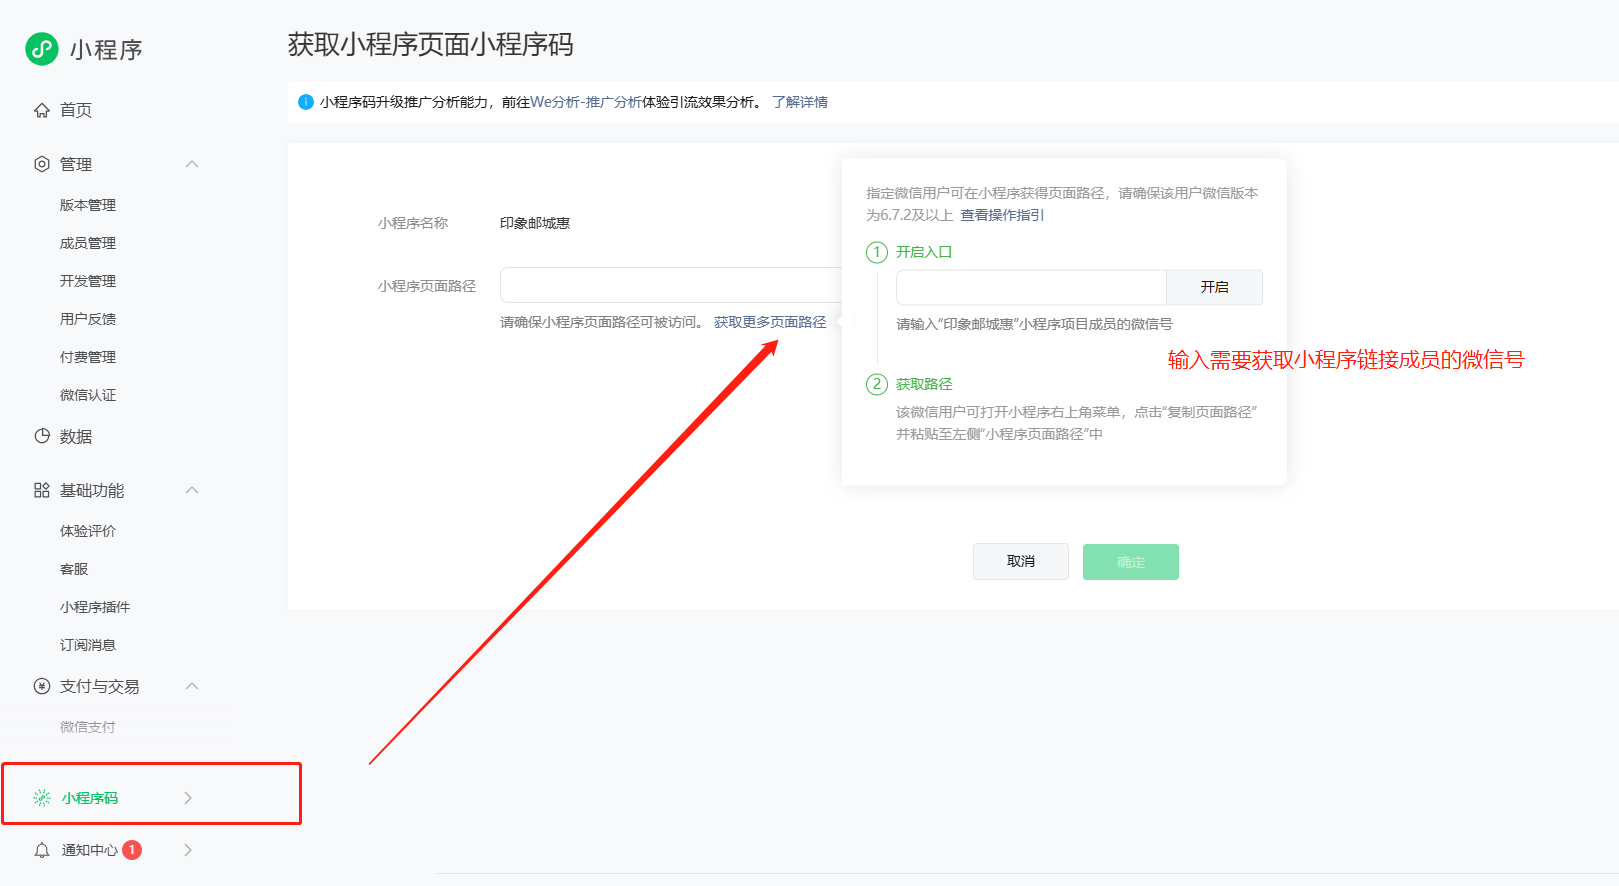Viewport: 1619px width, 886px height.
Task: Click the 取消 button
Action: click(1020, 562)
